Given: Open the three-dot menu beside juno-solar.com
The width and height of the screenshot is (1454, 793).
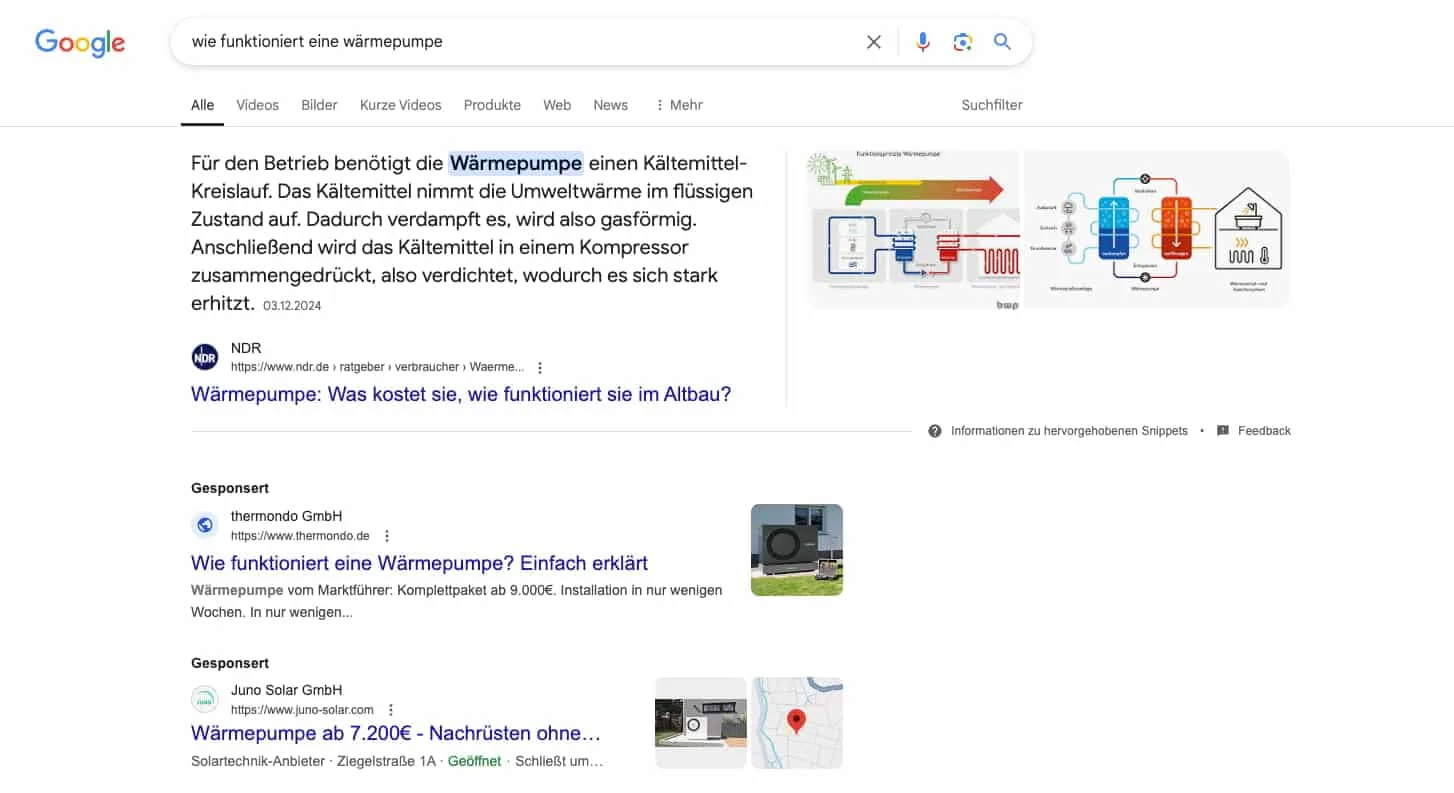Looking at the screenshot, I should click(x=391, y=710).
